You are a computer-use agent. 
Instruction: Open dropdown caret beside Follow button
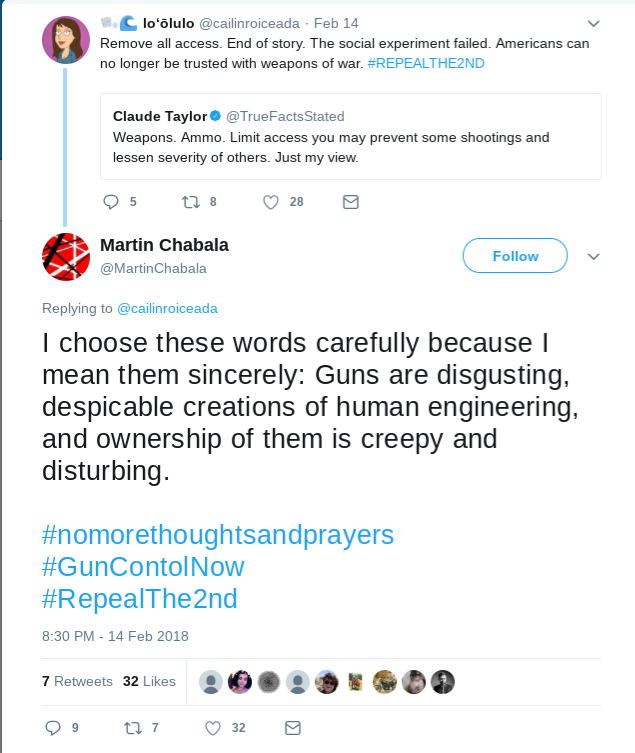(x=593, y=256)
